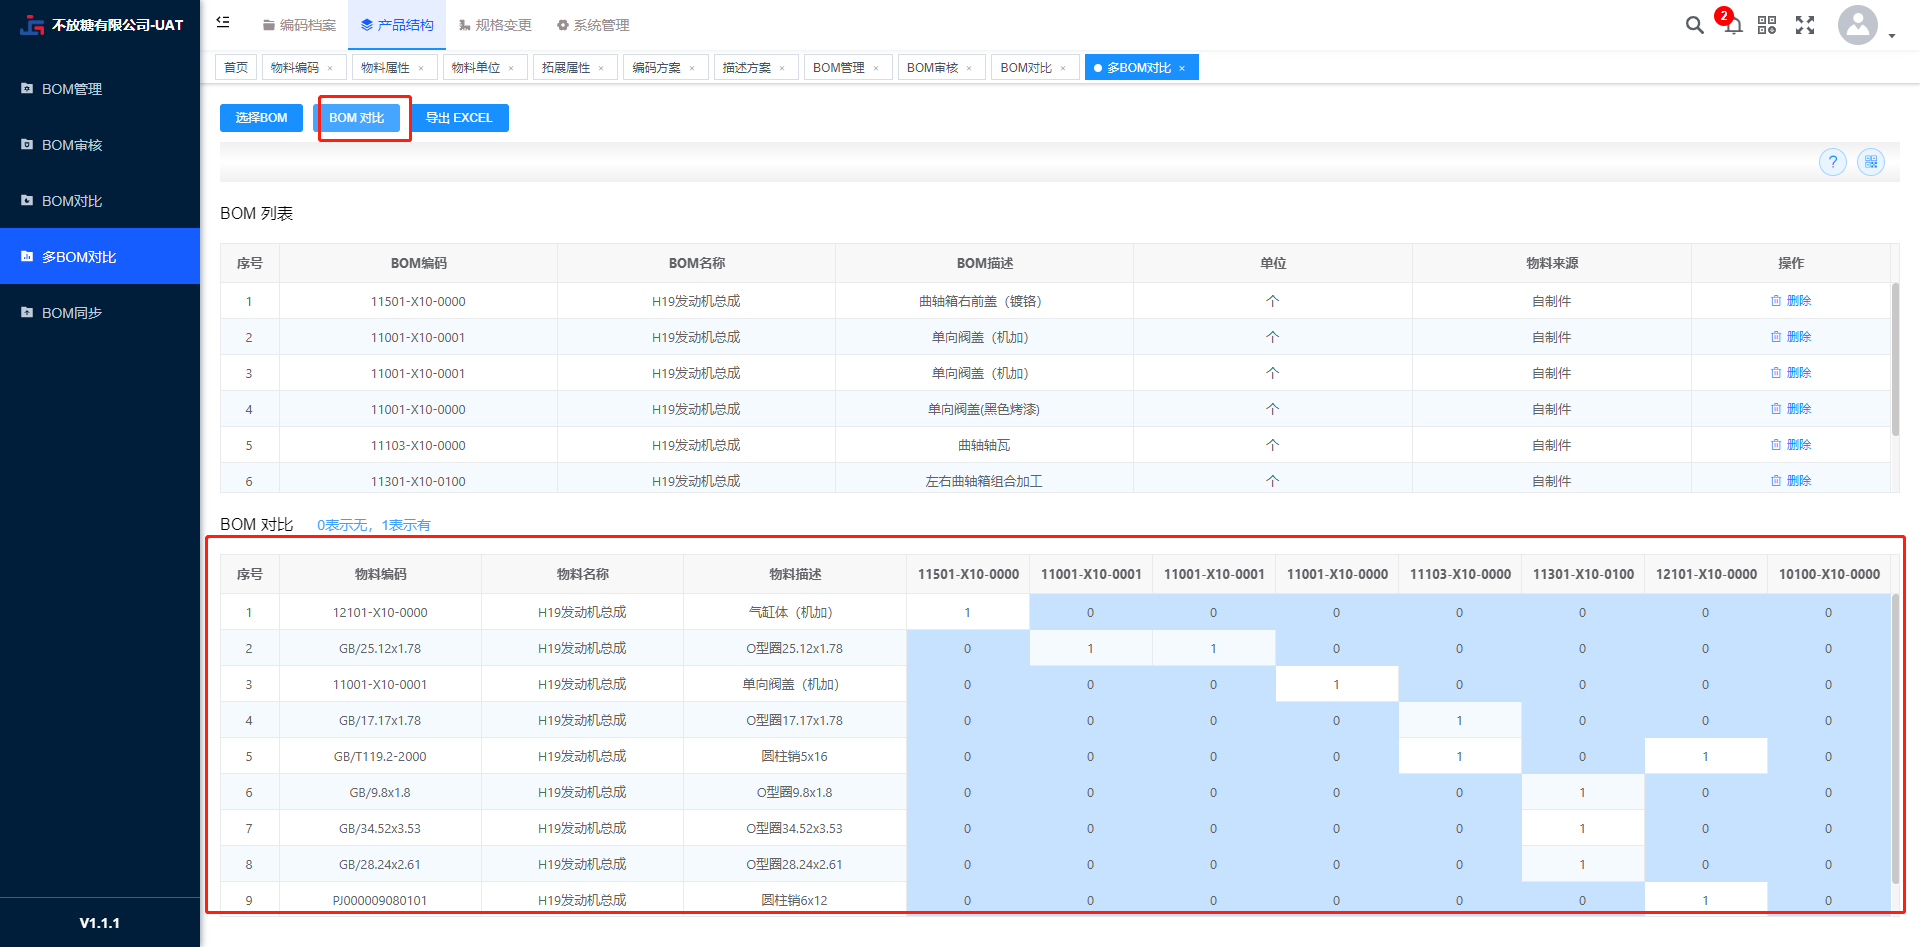1920x947 pixels.
Task: Click the column settings icon beside help
Action: click(1871, 162)
